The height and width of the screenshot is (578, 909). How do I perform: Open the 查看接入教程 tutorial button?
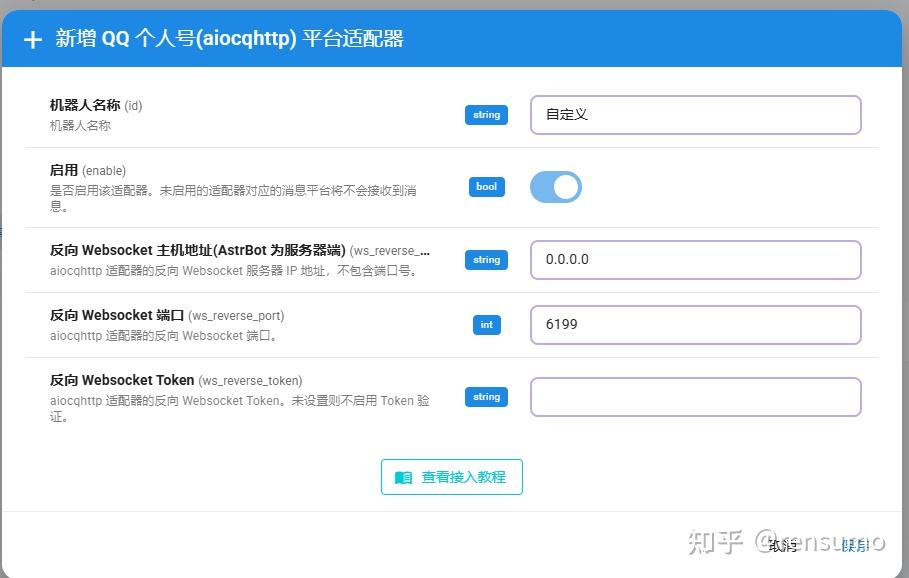[452, 477]
